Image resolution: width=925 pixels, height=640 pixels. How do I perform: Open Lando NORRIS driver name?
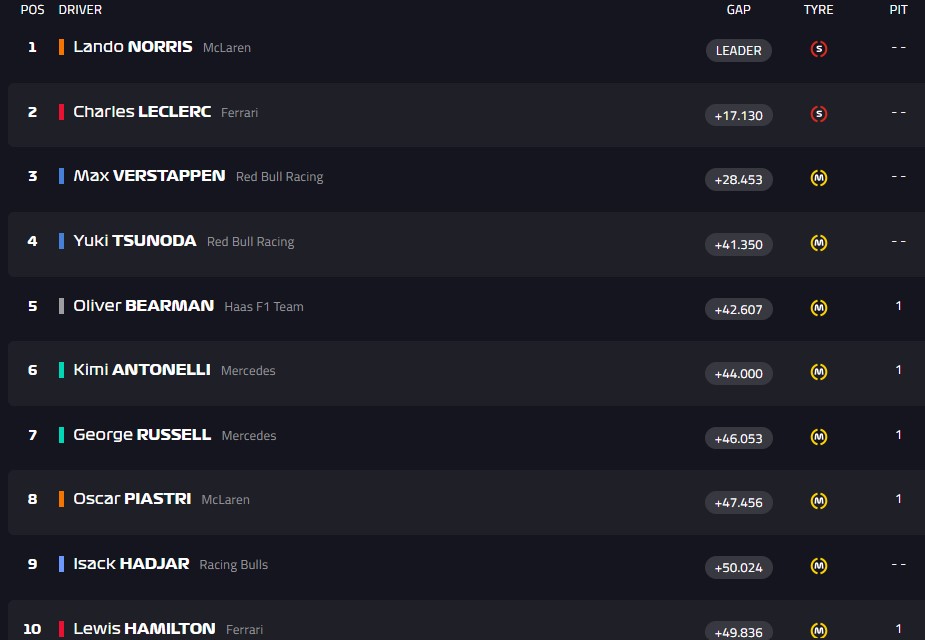[x=132, y=47]
